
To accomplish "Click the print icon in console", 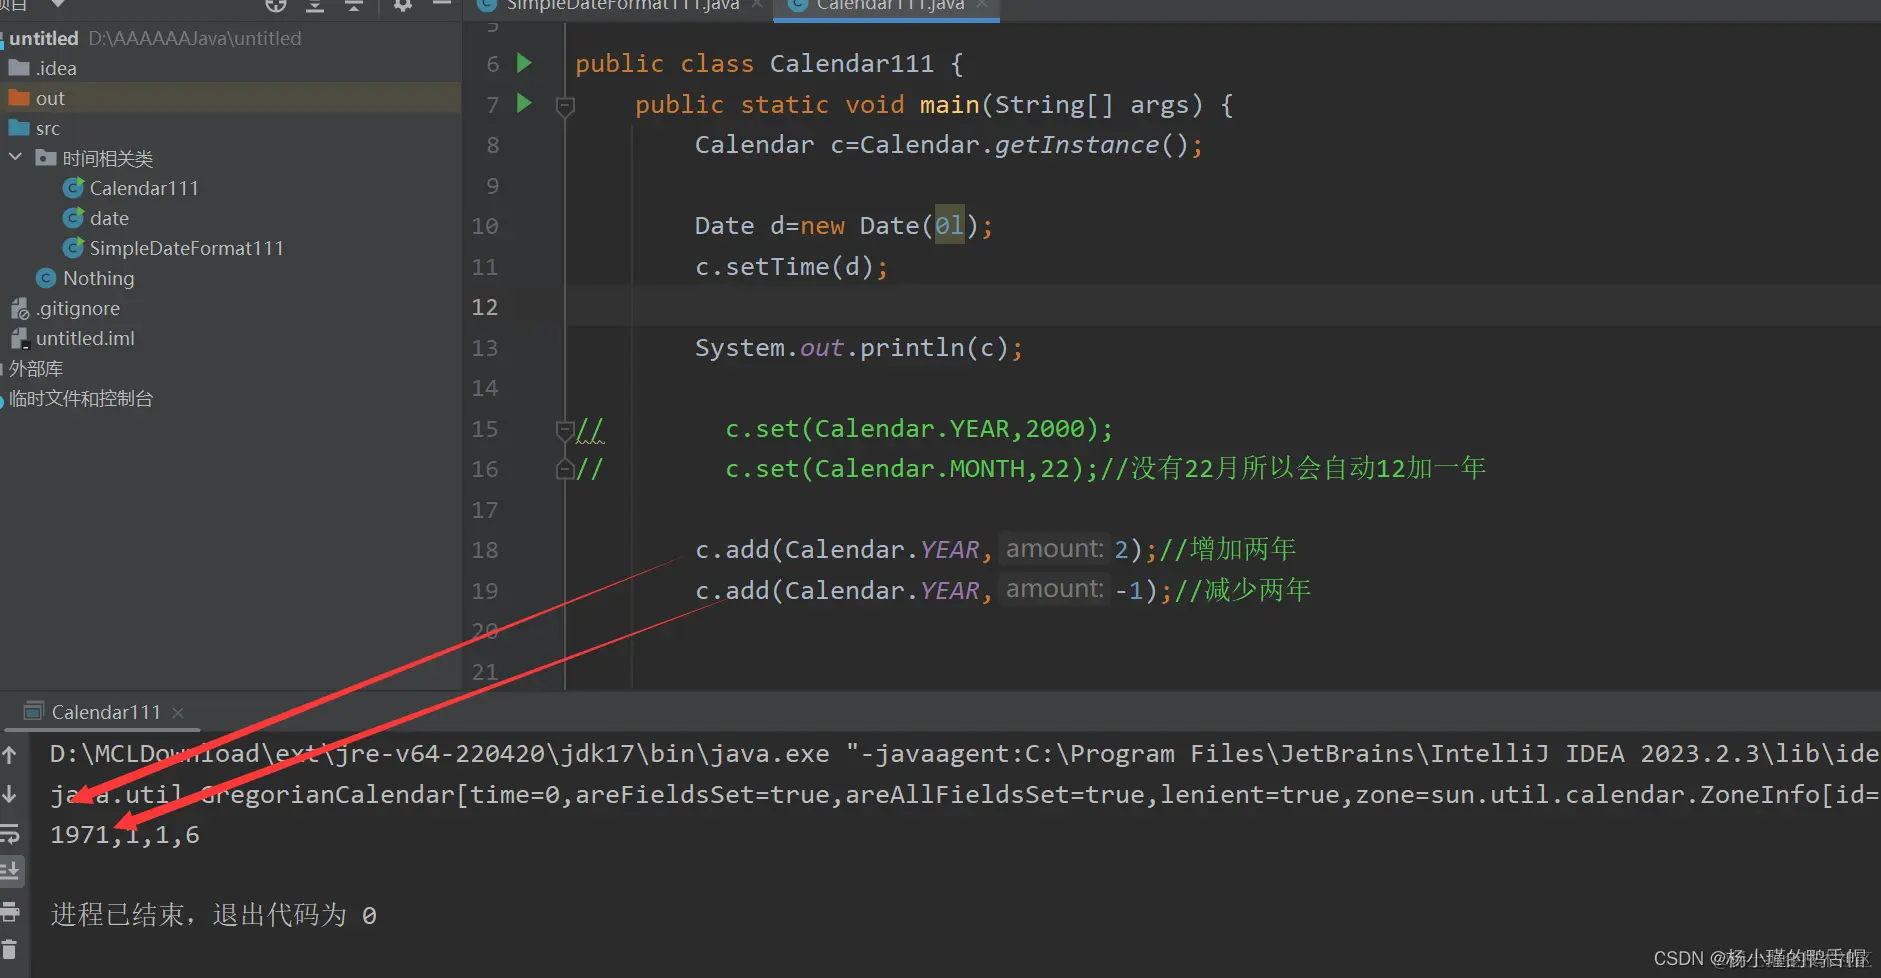I will point(10,911).
